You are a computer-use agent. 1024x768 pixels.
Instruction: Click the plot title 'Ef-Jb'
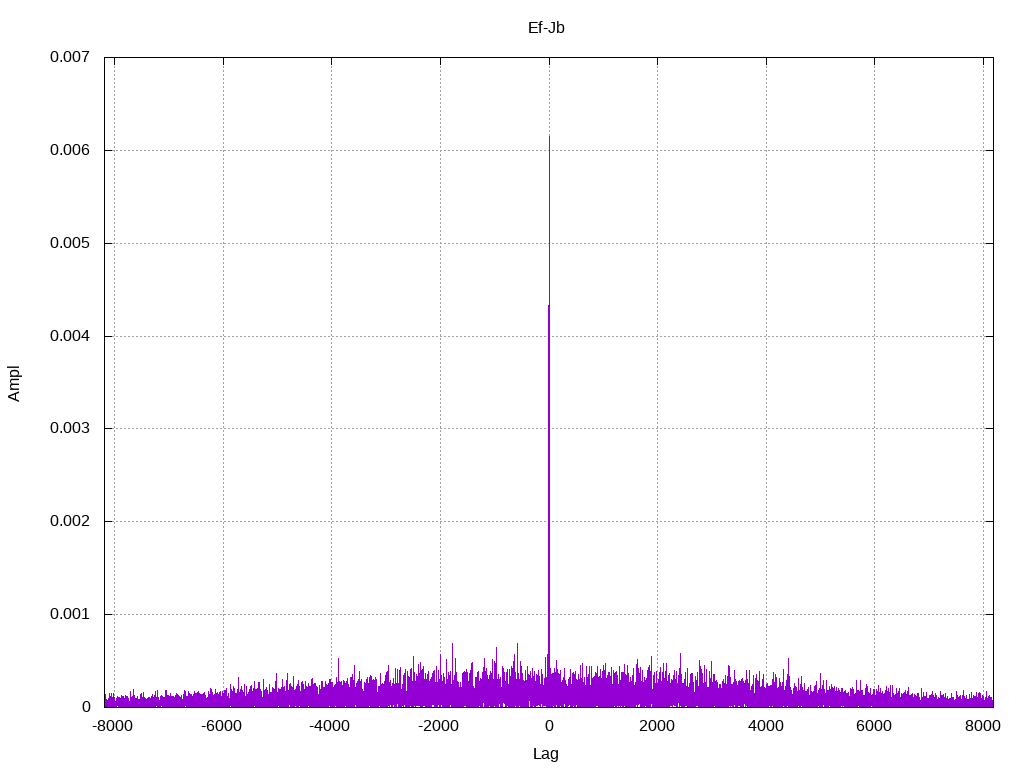546,28
